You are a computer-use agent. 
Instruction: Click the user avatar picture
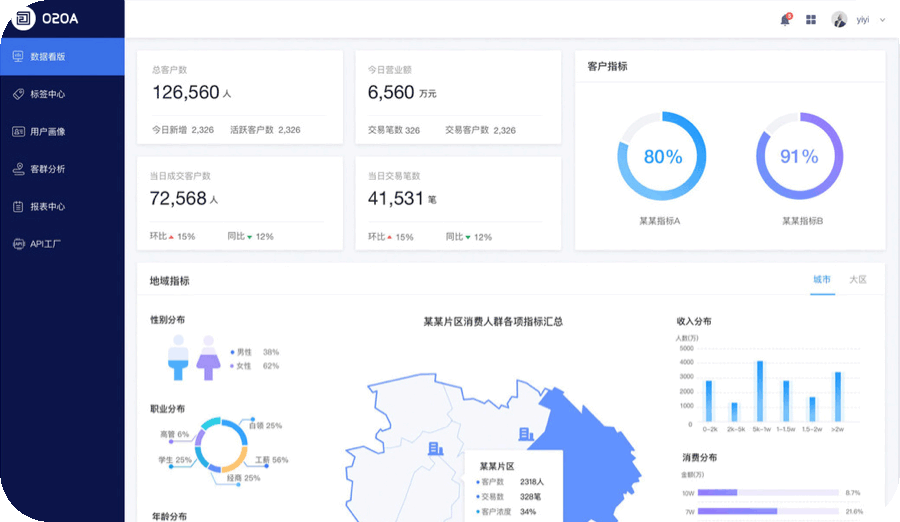tap(839, 19)
